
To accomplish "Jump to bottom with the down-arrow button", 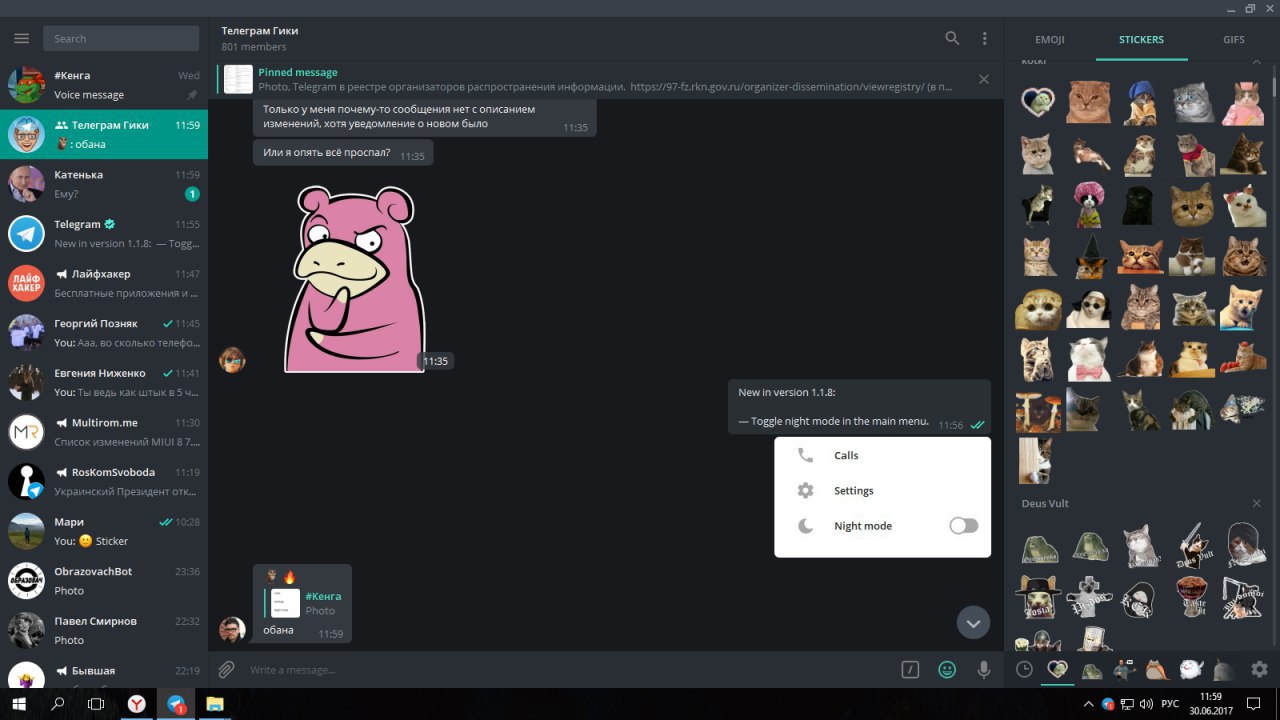I will point(973,622).
